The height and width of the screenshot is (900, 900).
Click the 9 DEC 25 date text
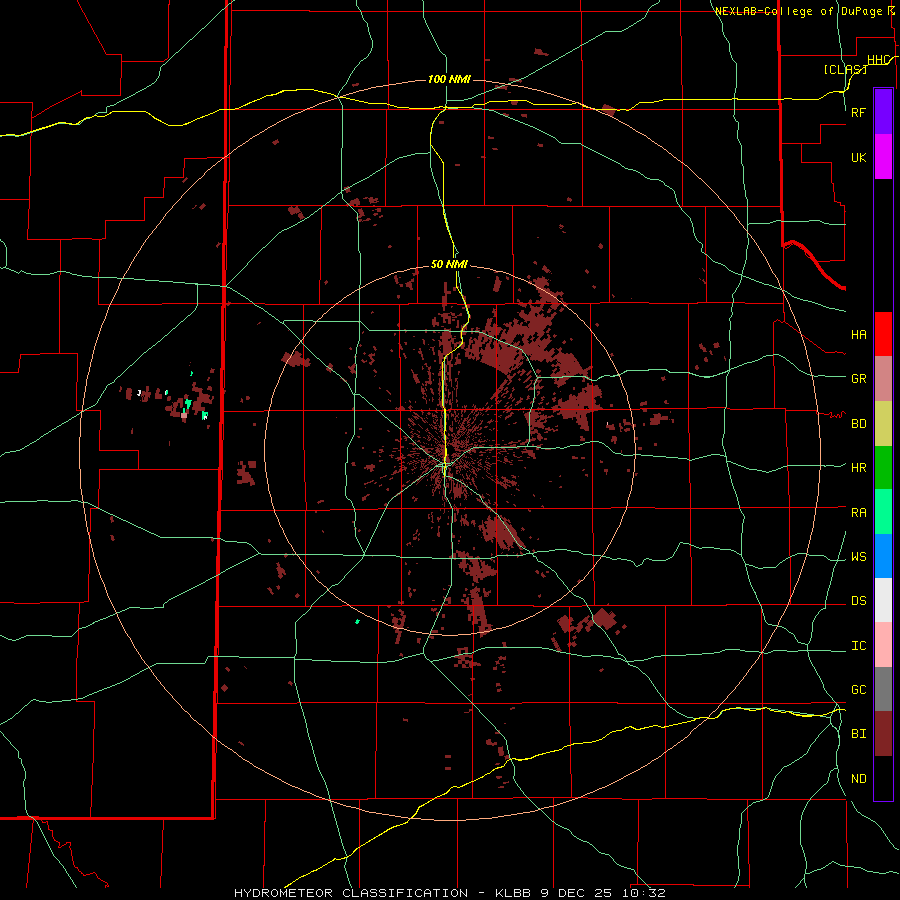pyautogui.click(x=577, y=893)
